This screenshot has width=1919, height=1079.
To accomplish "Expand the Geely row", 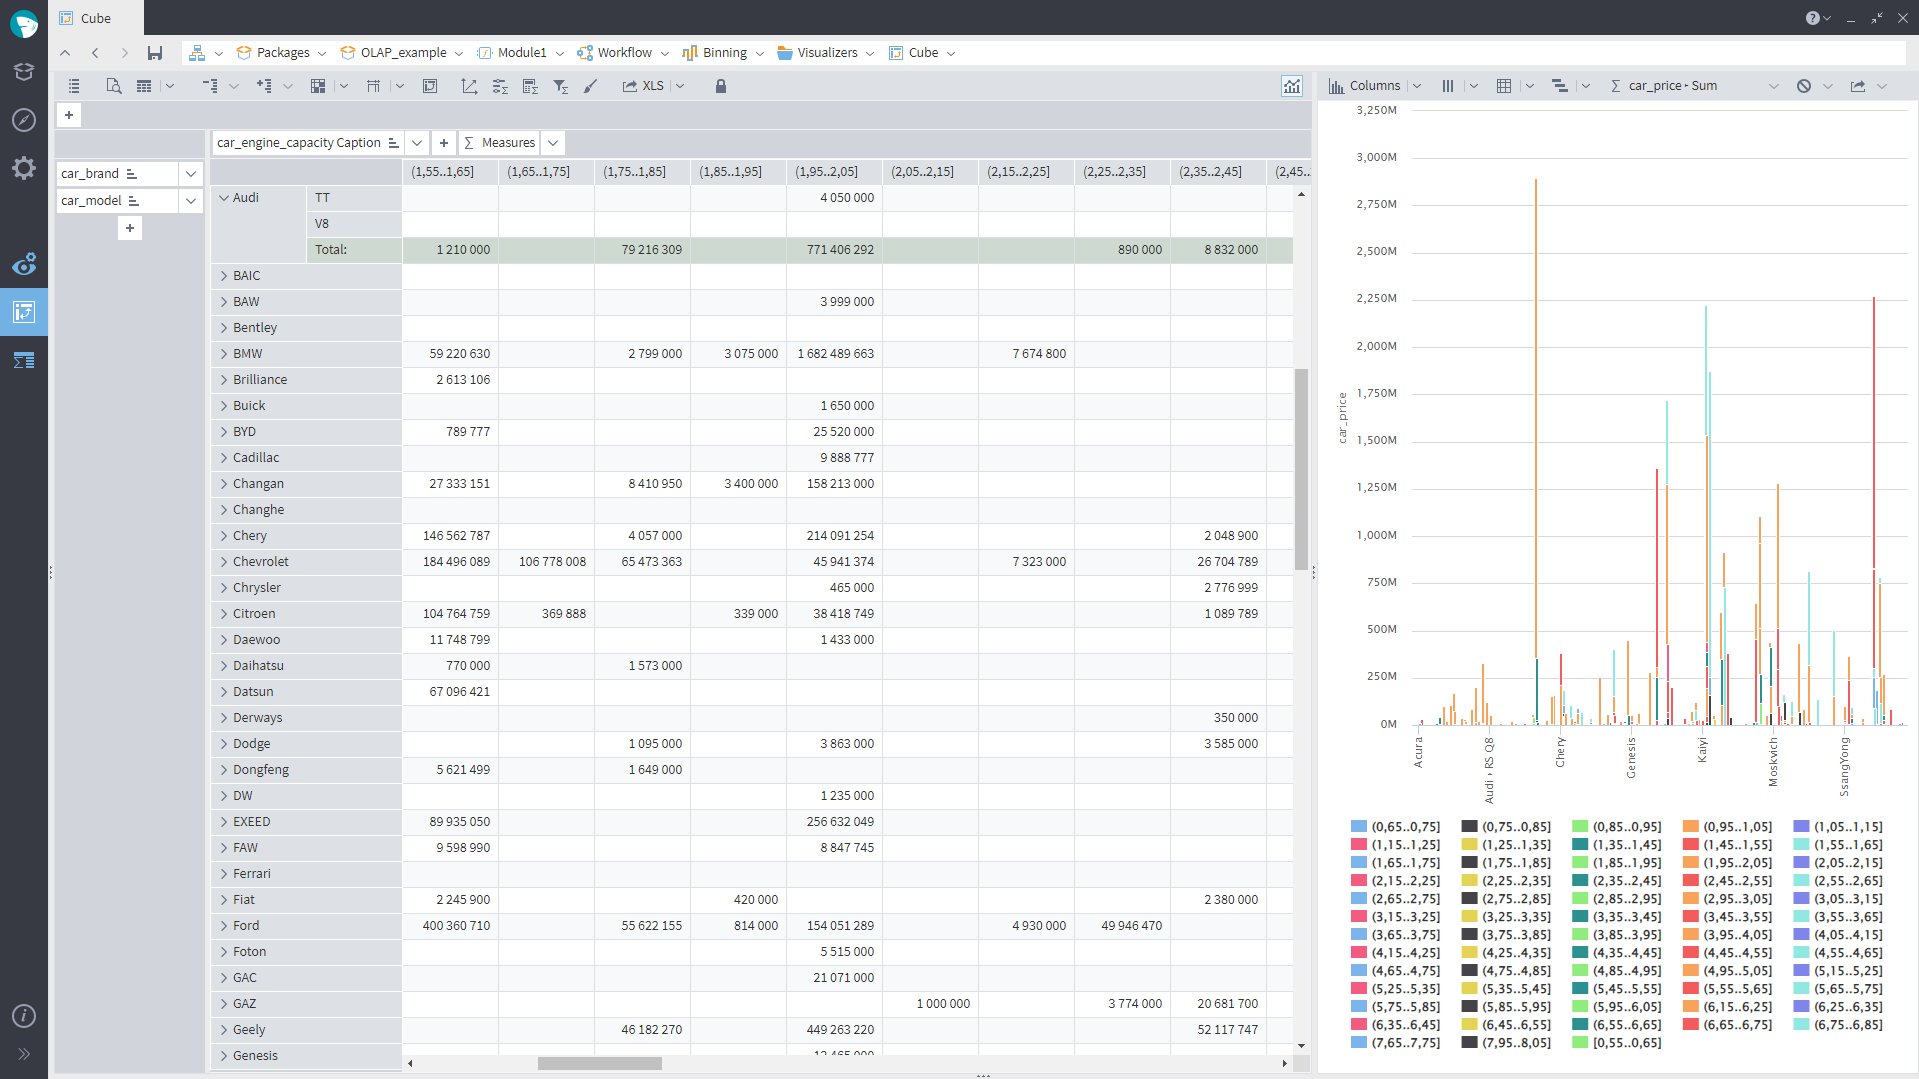I will [x=224, y=1030].
